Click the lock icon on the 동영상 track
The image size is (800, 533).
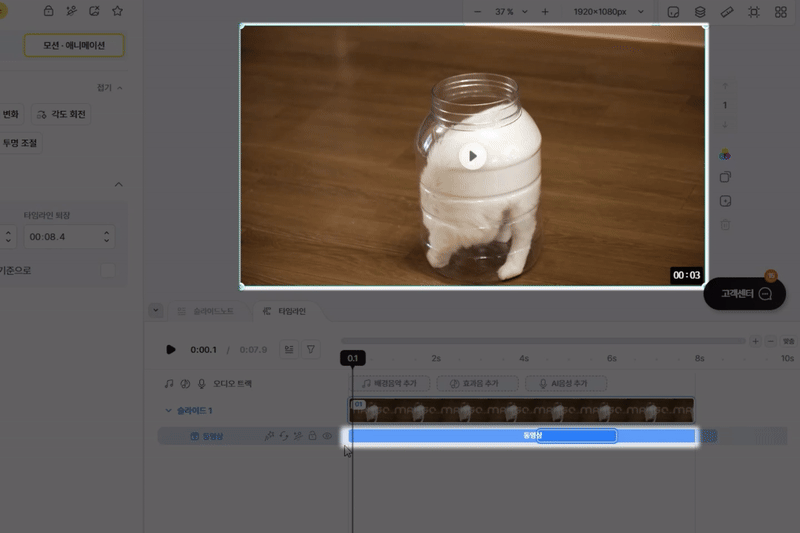pyautogui.click(x=312, y=436)
